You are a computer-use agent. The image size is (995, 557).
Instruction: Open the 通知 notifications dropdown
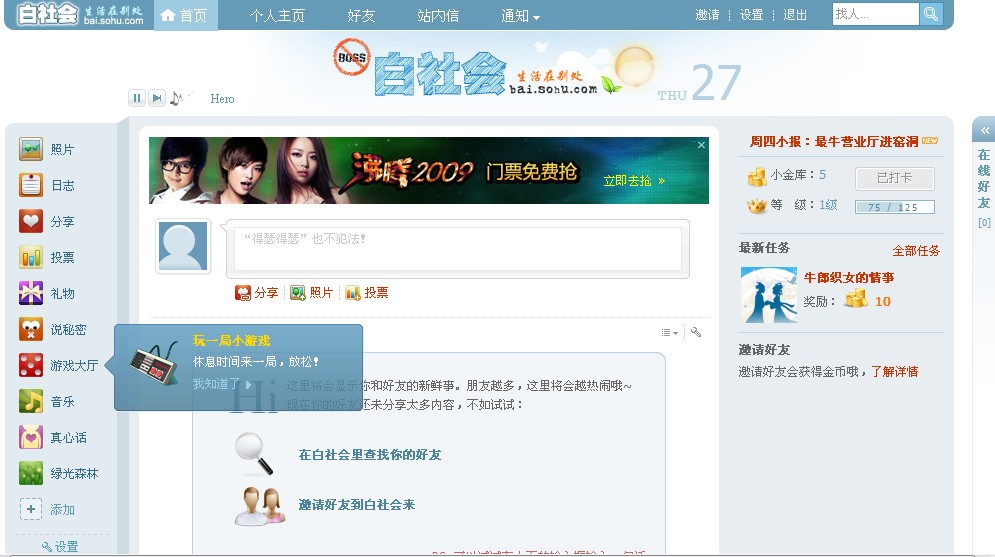click(x=520, y=15)
